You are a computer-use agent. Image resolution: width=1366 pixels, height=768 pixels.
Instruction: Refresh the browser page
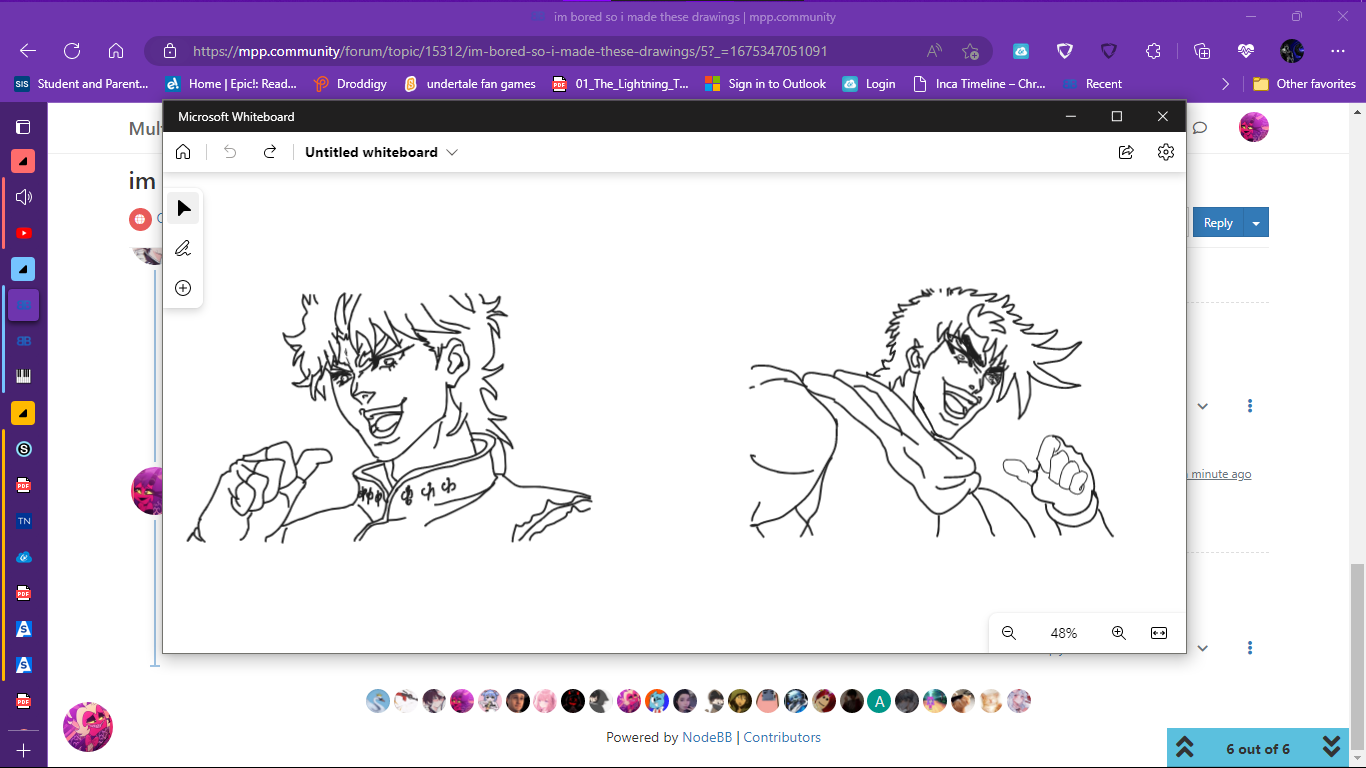[x=72, y=51]
